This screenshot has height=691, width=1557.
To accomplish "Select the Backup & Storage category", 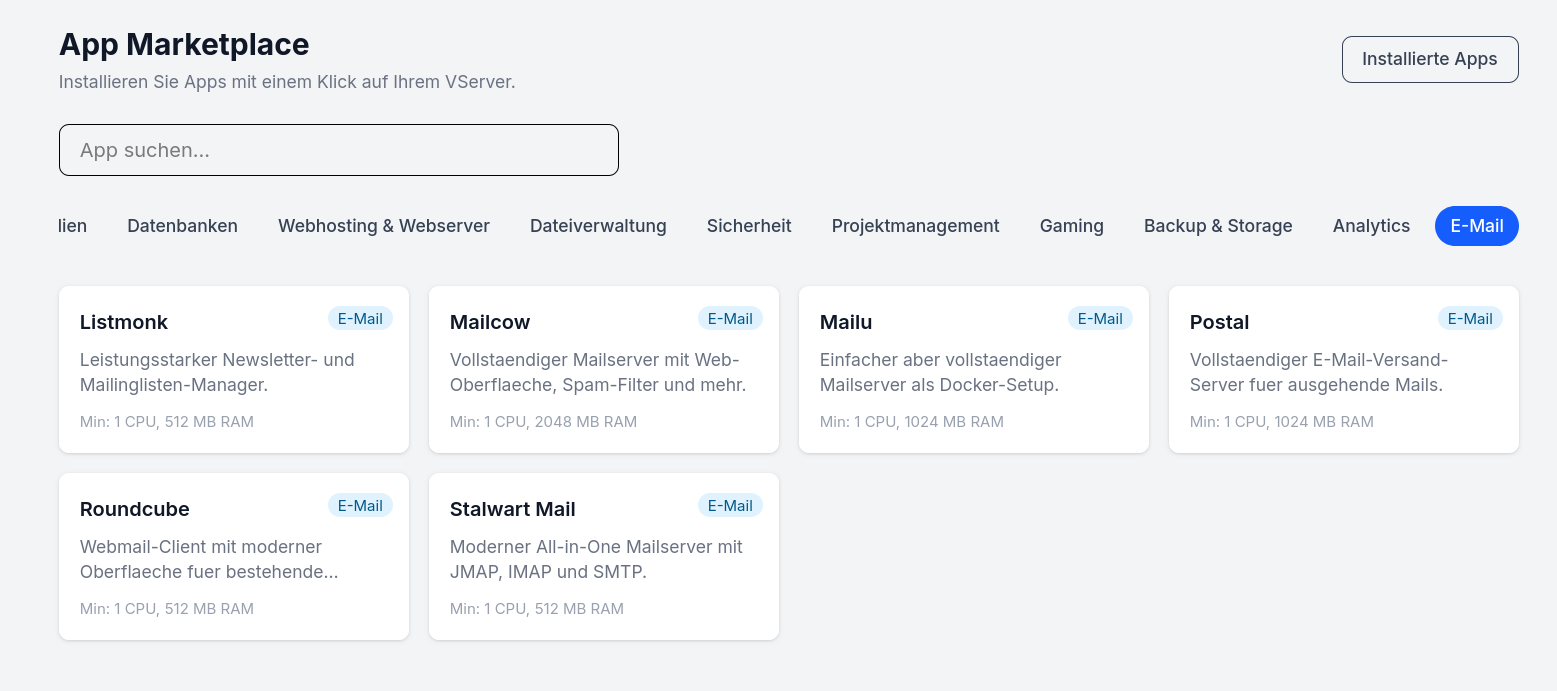I will [x=1218, y=226].
